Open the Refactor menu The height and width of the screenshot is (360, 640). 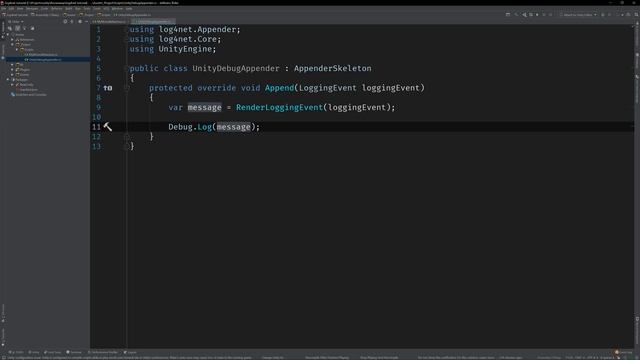57,9
